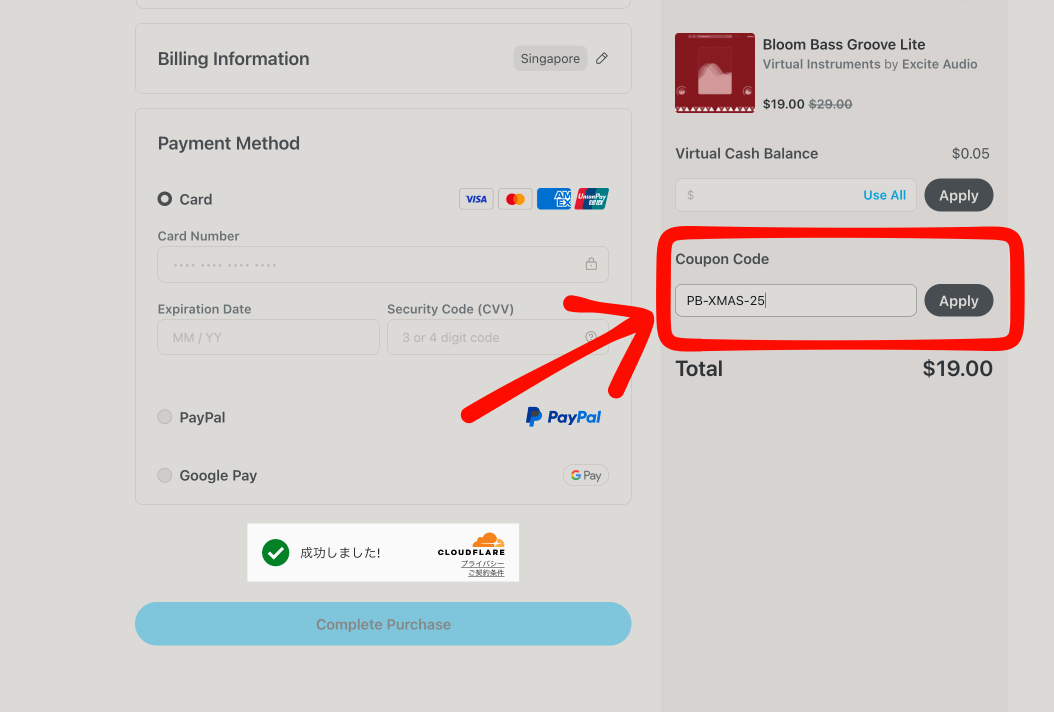Click the pencil icon to edit billing information
This screenshot has width=1054, height=712.
[601, 59]
